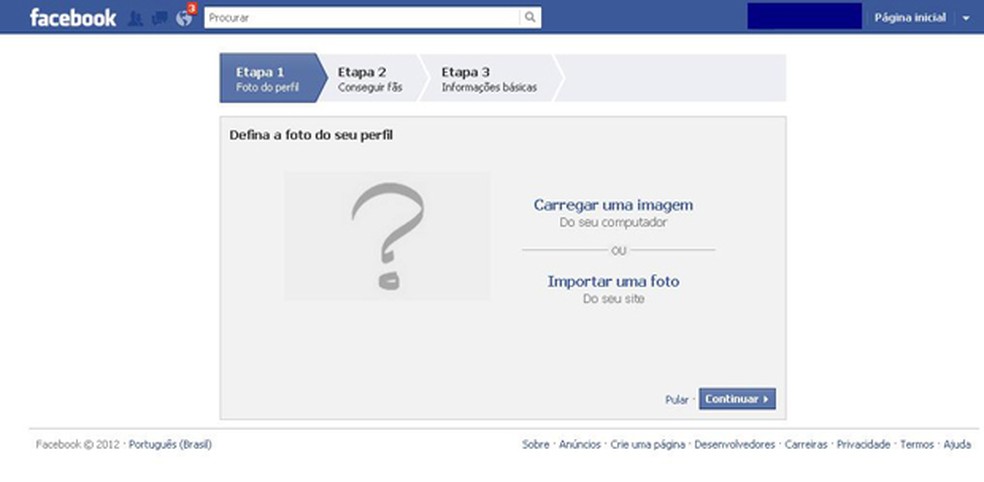Click Carregar uma imagem link
This screenshot has height=482, width=984.
613,205
